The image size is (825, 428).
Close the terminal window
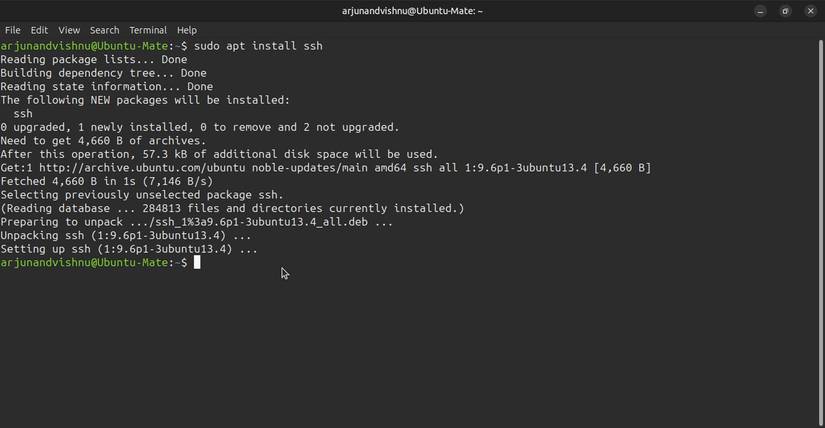pyautogui.click(x=808, y=11)
